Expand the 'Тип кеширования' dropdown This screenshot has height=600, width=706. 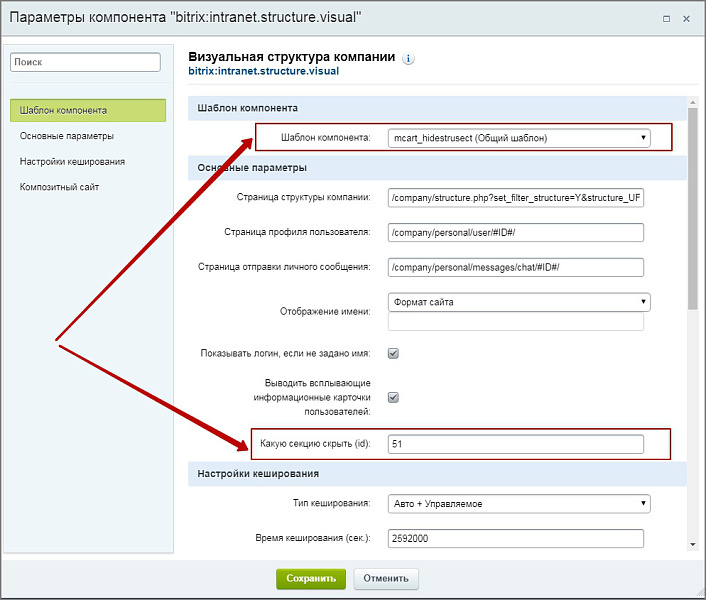(x=518, y=504)
